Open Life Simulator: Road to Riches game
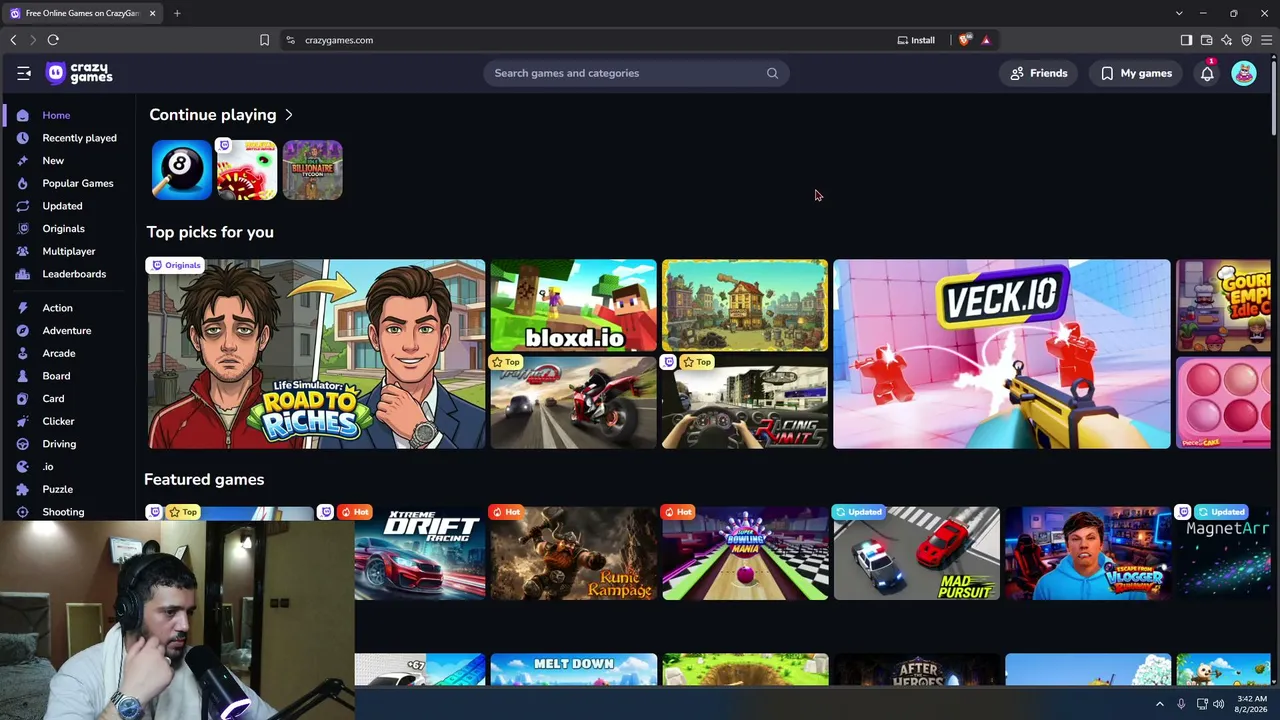The image size is (1280, 720). click(316, 354)
